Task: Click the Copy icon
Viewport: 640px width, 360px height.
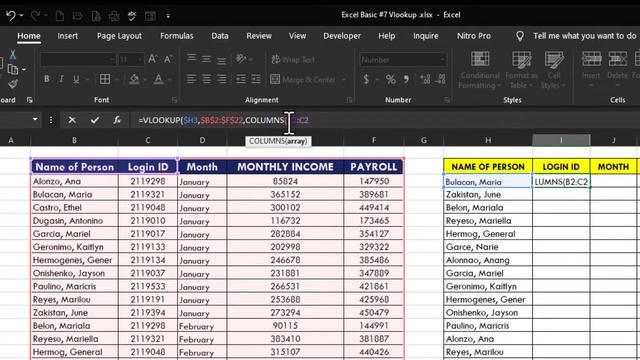Action: click(x=13, y=69)
